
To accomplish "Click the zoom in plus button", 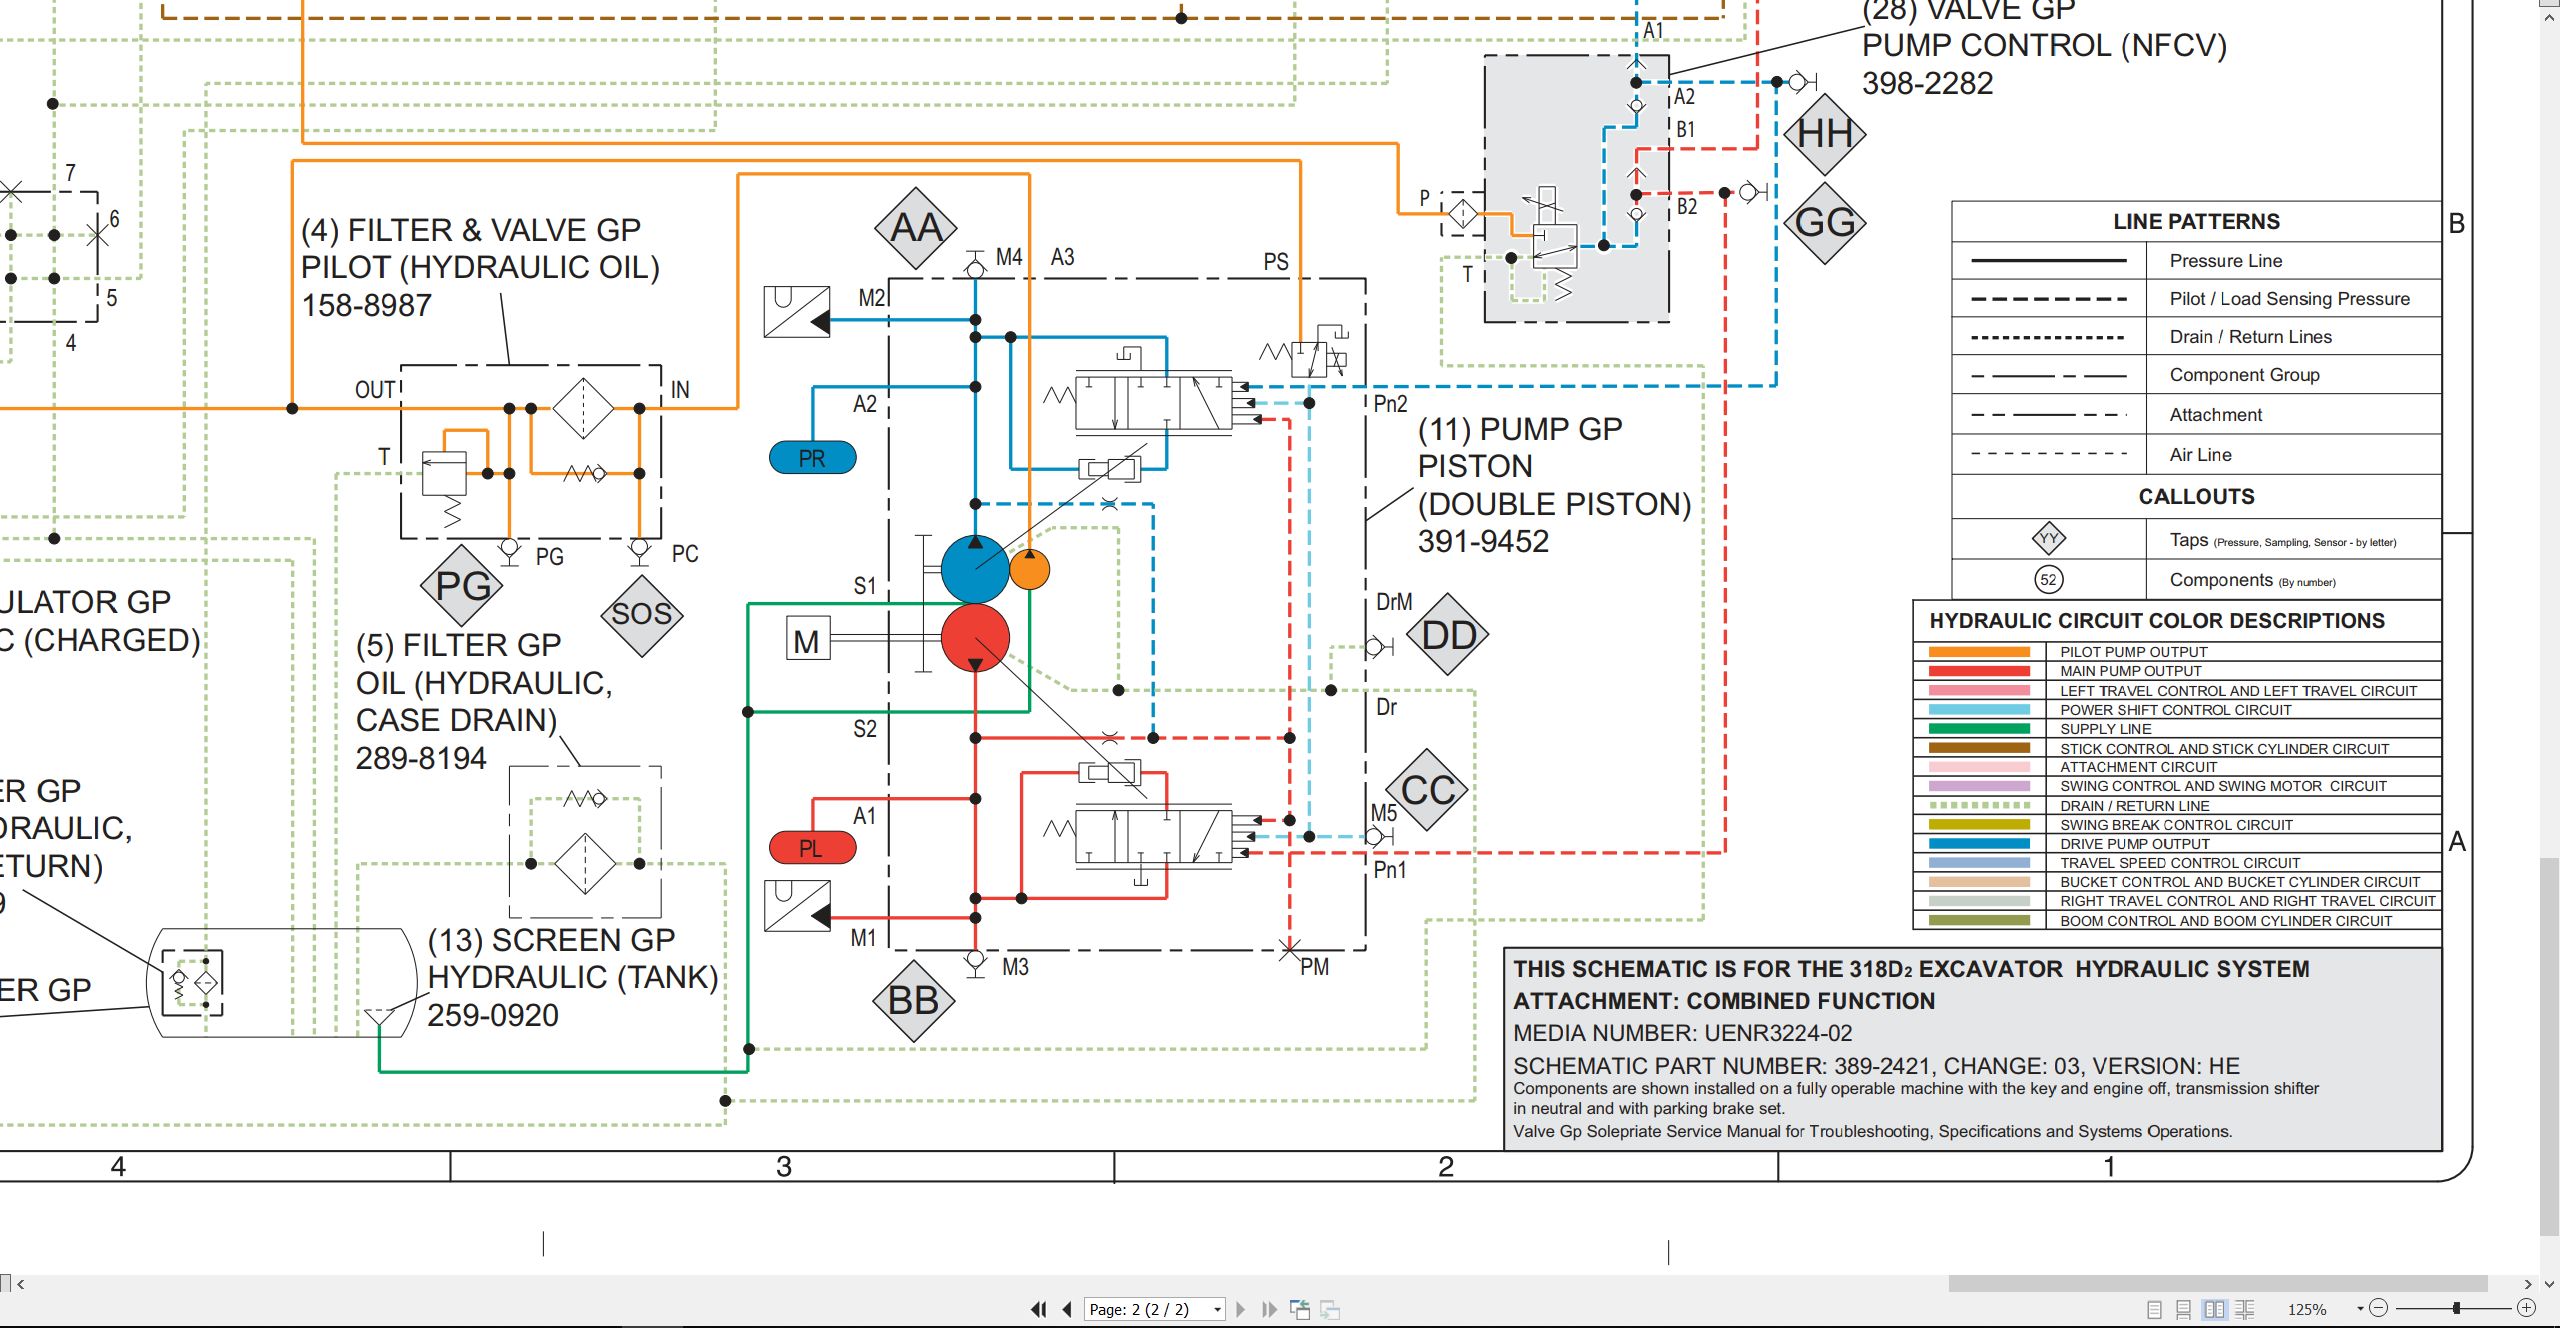I will pos(2526,1308).
